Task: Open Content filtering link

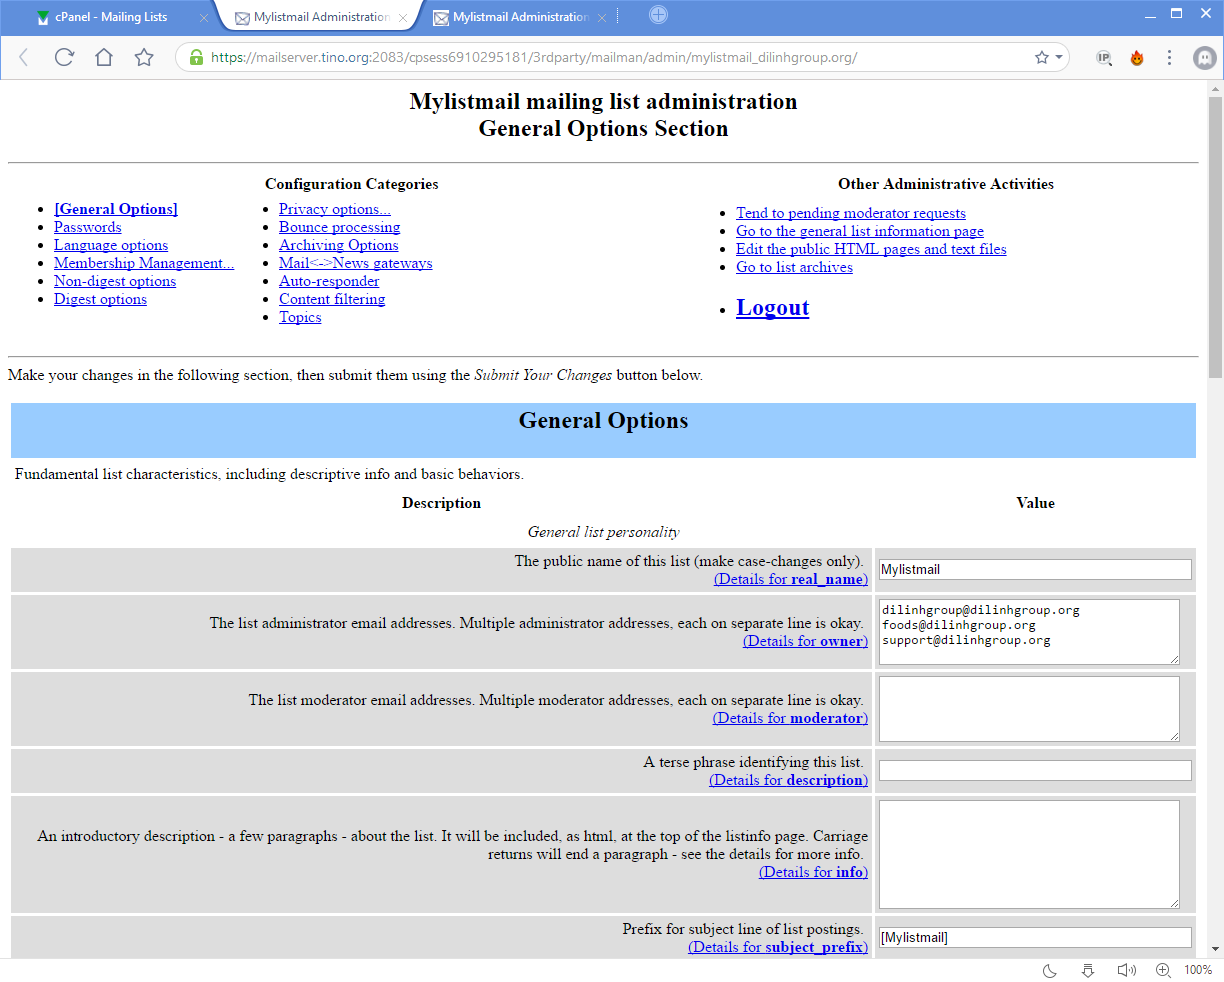Action: point(332,299)
